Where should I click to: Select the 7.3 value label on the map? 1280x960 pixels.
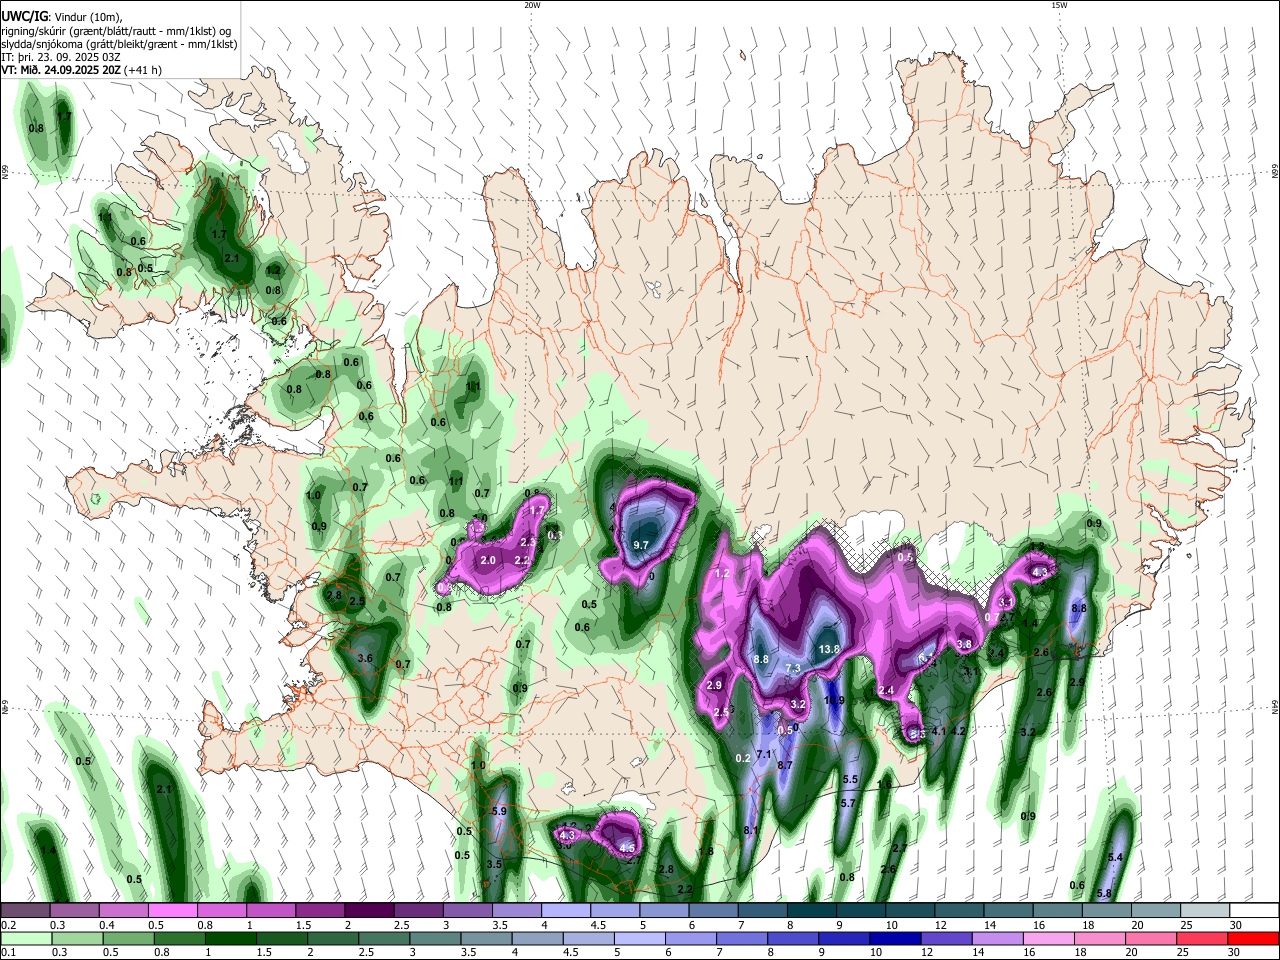[793, 668]
